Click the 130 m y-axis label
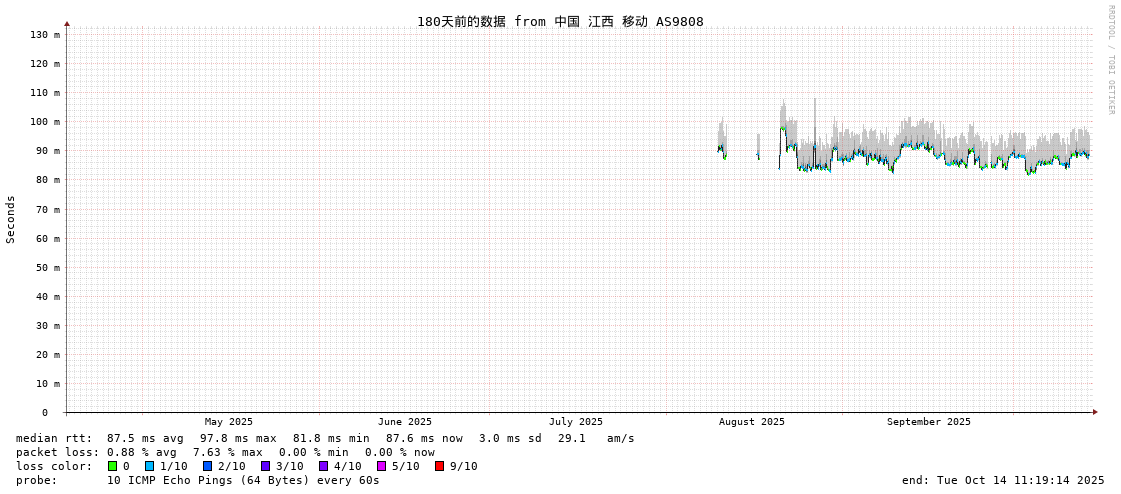The width and height of the screenshot is (1121, 494). coord(46,35)
